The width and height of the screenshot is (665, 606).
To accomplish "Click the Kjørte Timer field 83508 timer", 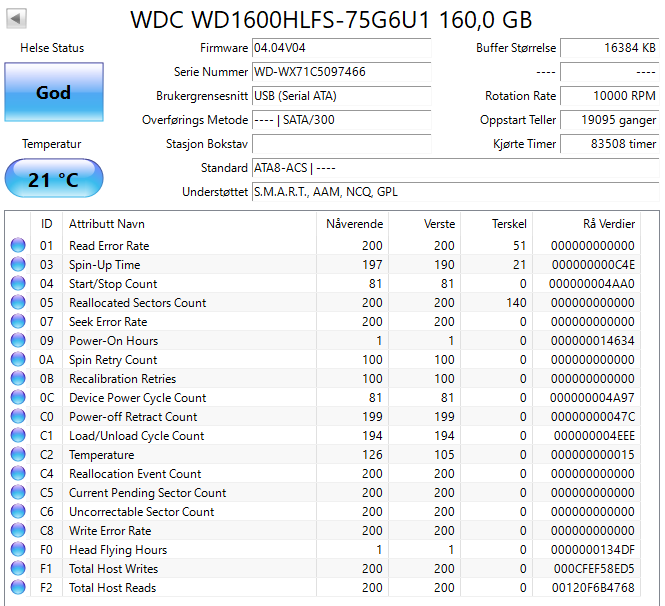I will (x=609, y=144).
